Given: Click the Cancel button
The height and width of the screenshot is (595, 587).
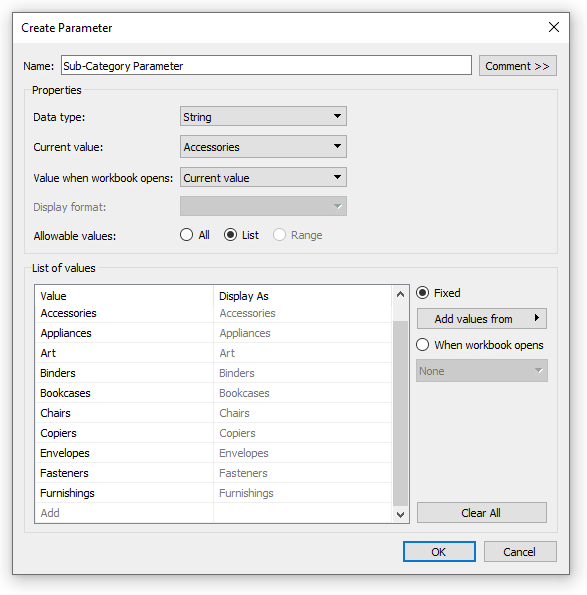Looking at the screenshot, I should point(520,552).
